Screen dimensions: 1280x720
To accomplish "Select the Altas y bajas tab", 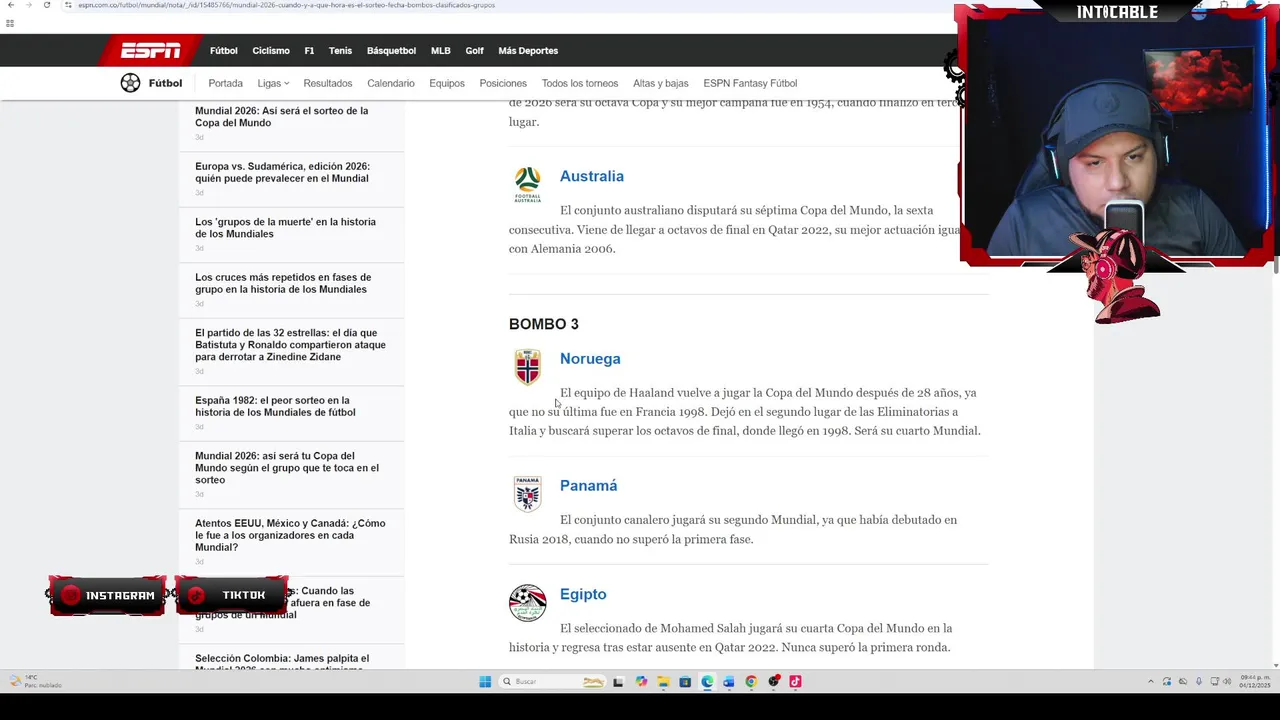I will tap(660, 83).
